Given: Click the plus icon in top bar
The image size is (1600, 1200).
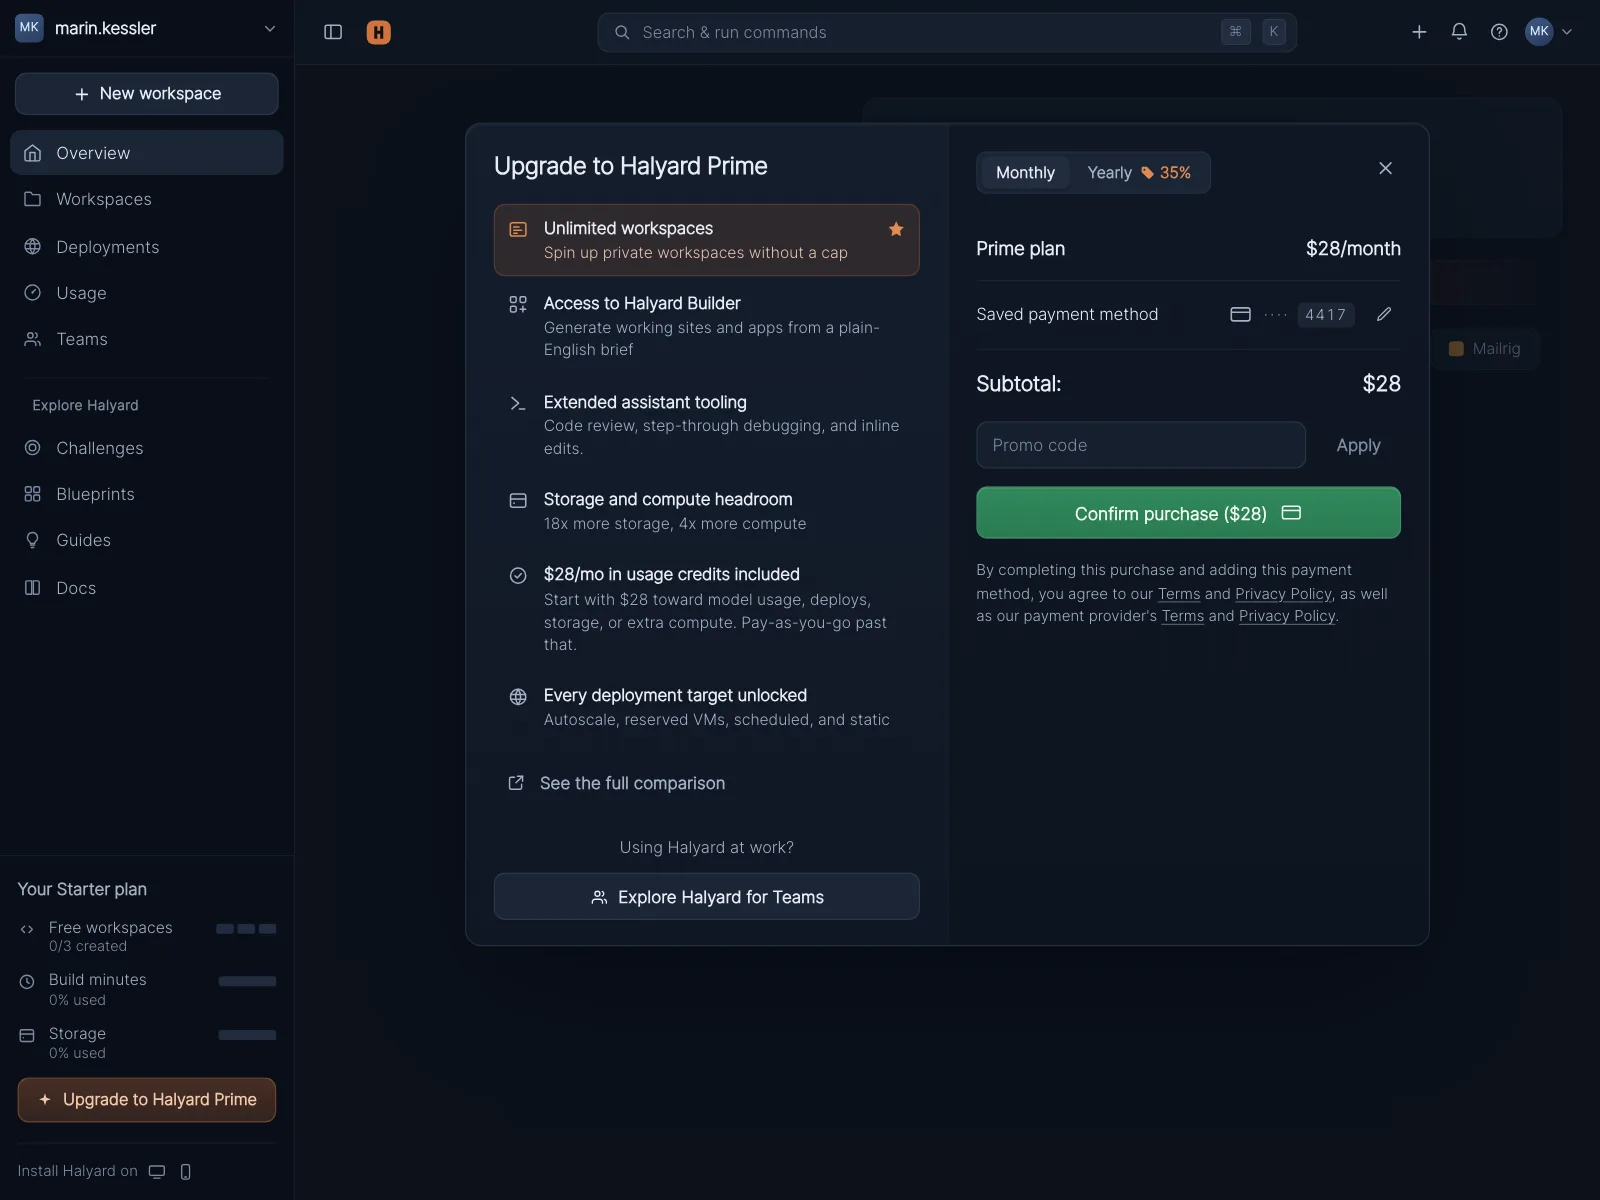Looking at the screenshot, I should [1419, 32].
